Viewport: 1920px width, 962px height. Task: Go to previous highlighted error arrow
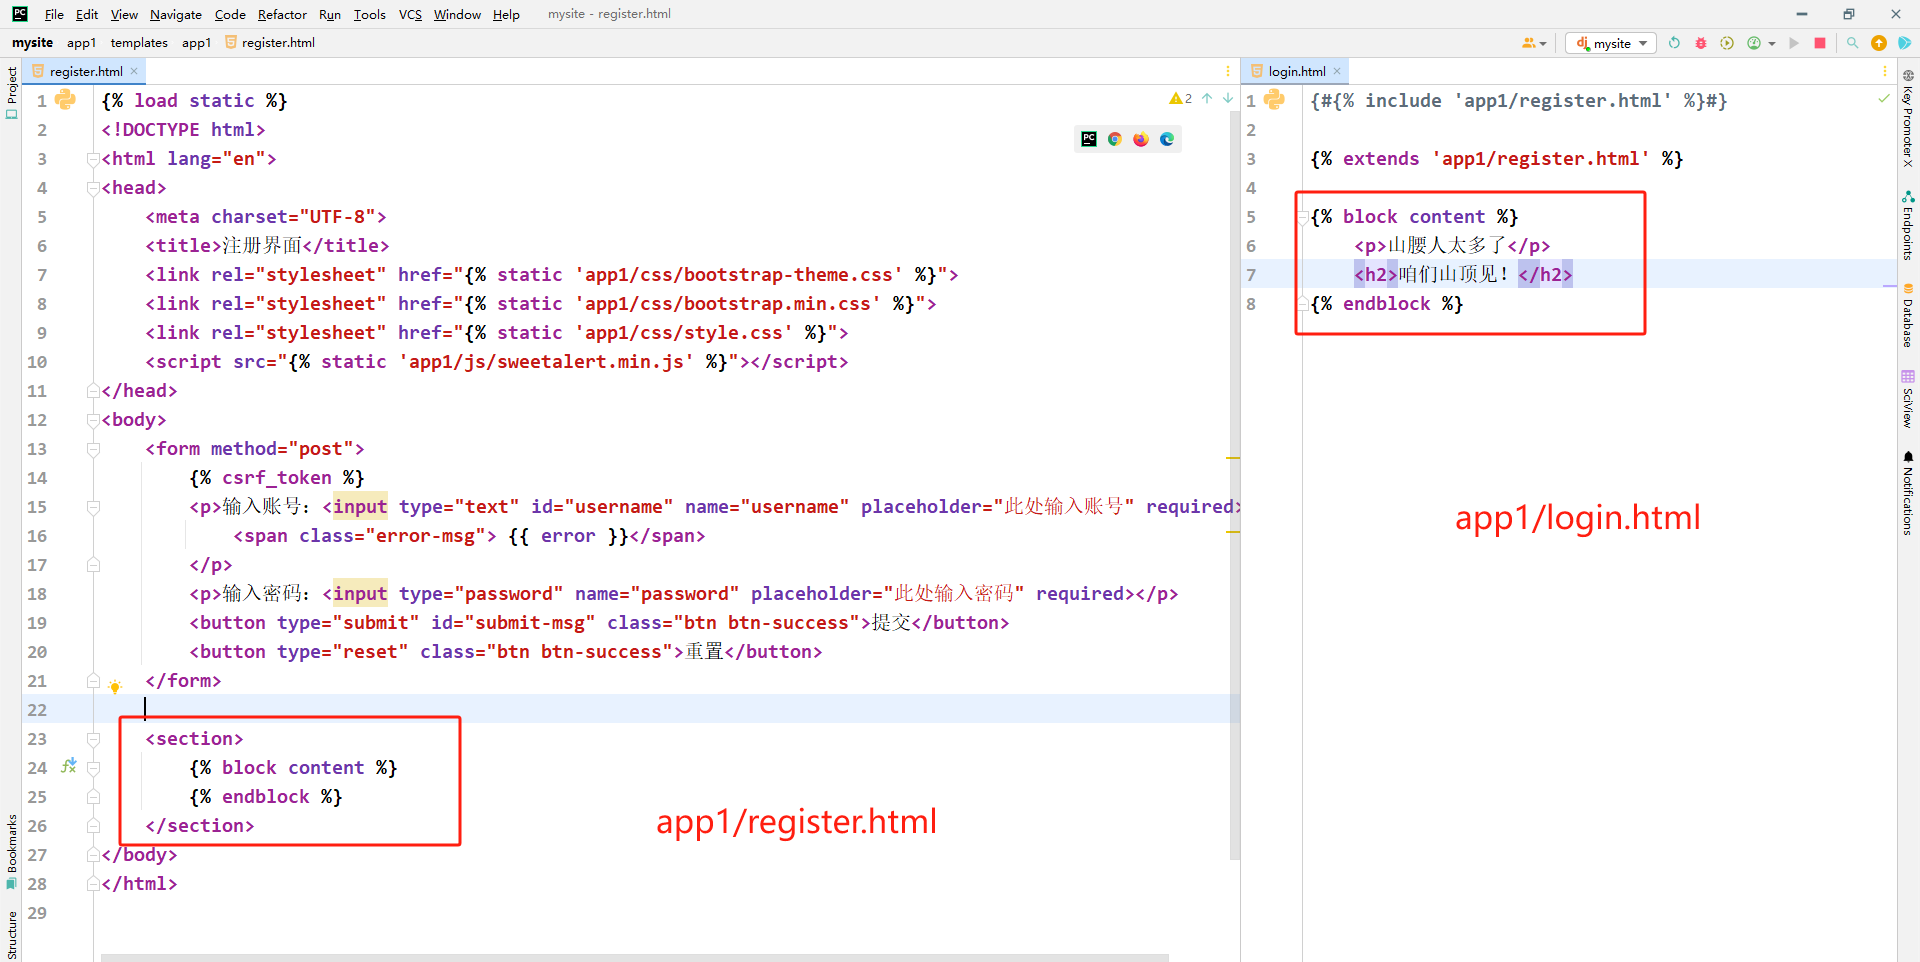[1207, 98]
